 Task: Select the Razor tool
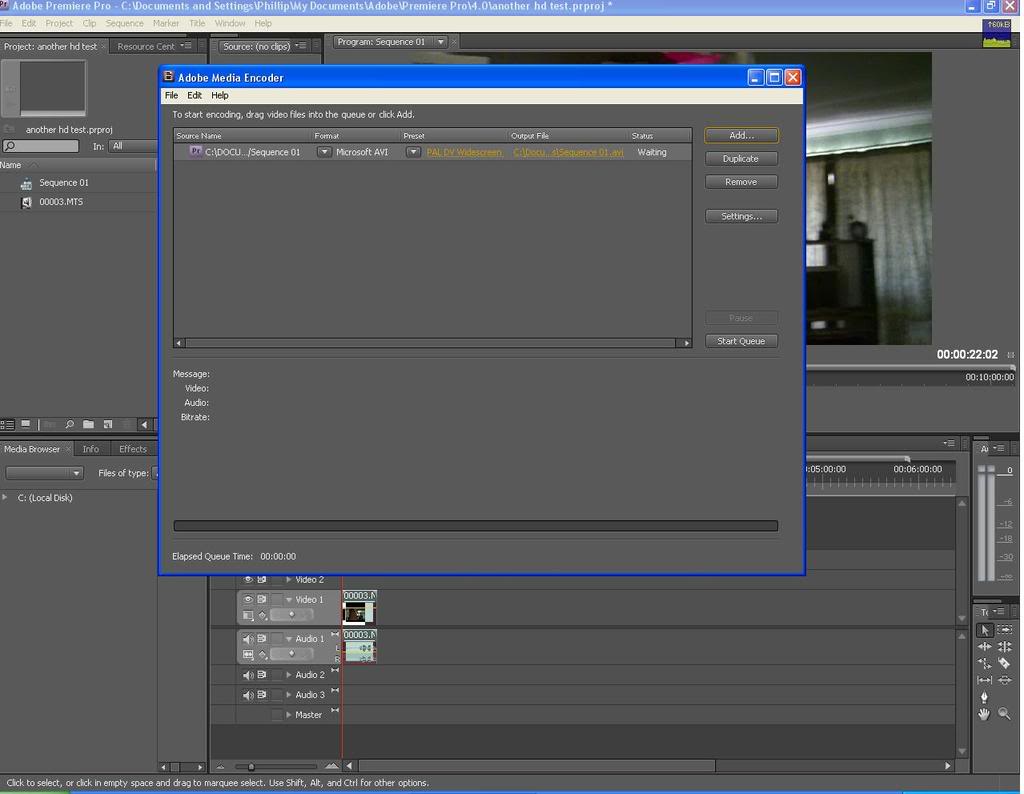(x=1004, y=663)
